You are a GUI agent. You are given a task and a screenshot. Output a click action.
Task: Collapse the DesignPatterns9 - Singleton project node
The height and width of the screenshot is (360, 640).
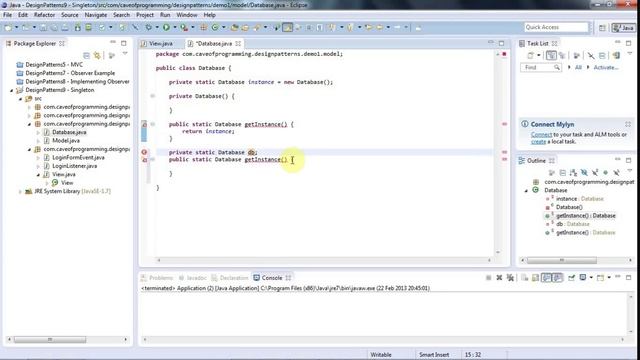pos(11,90)
